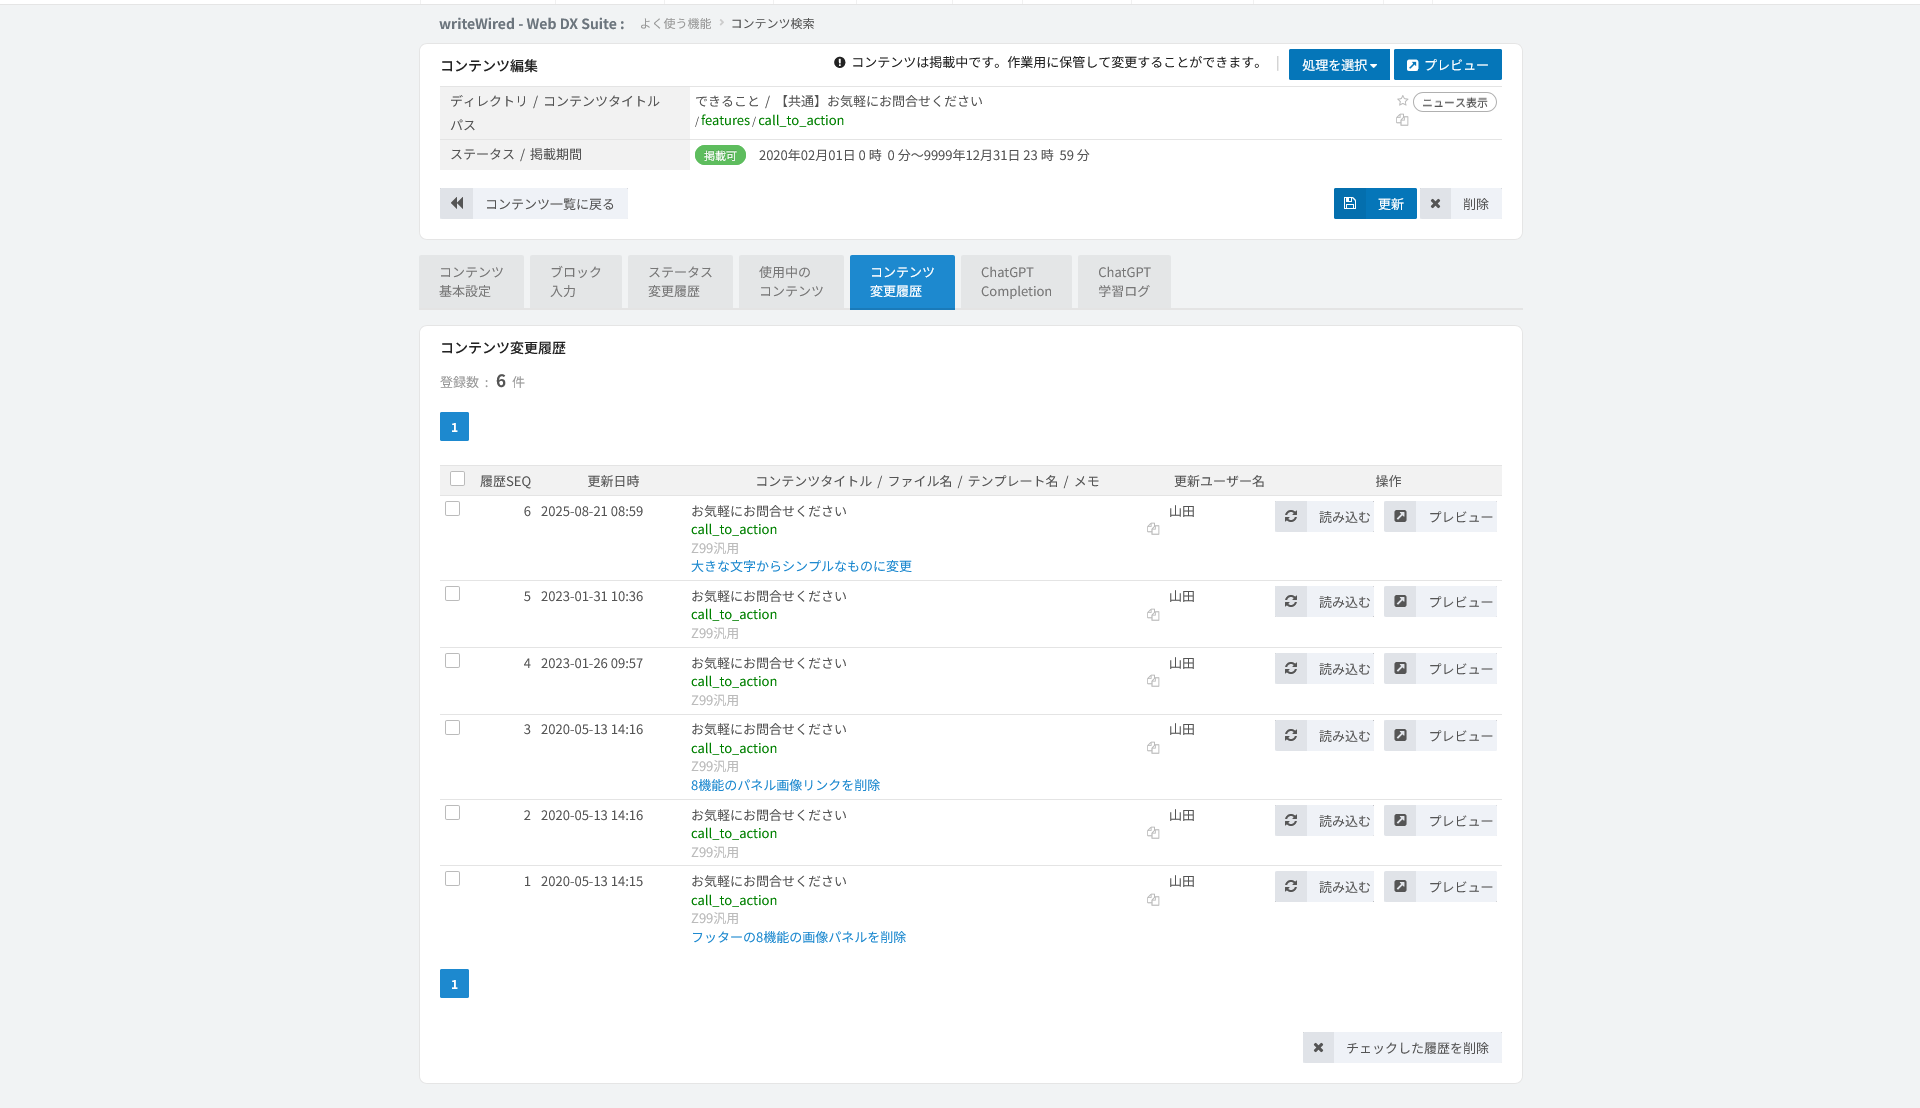The width and height of the screenshot is (1920, 1108).
Task: Click the features path link
Action: point(725,120)
